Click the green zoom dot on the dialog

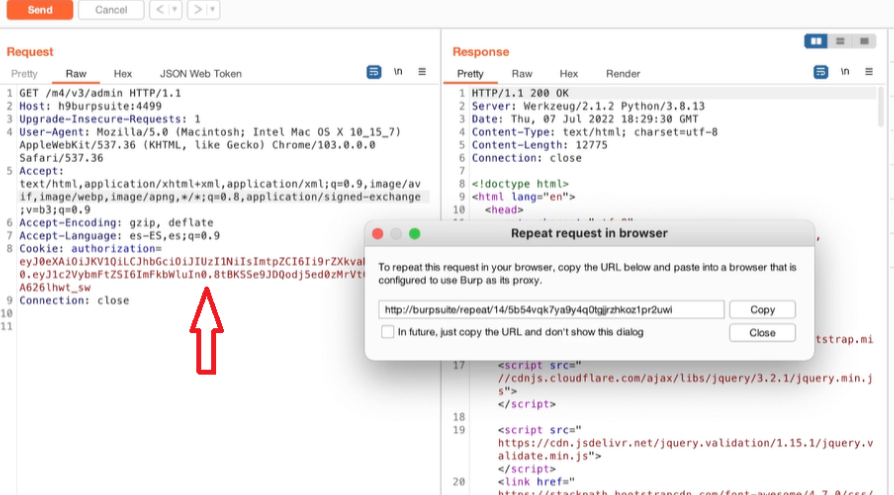[x=415, y=234]
